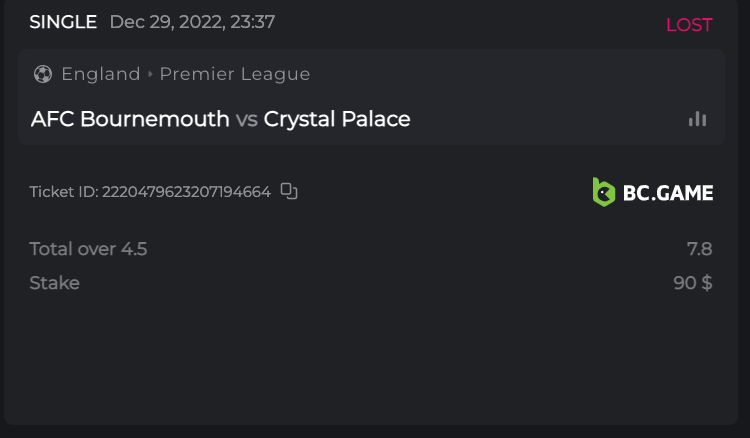The width and height of the screenshot is (750, 438).
Task: Open match statistics bar chart icon
Action: point(697,119)
